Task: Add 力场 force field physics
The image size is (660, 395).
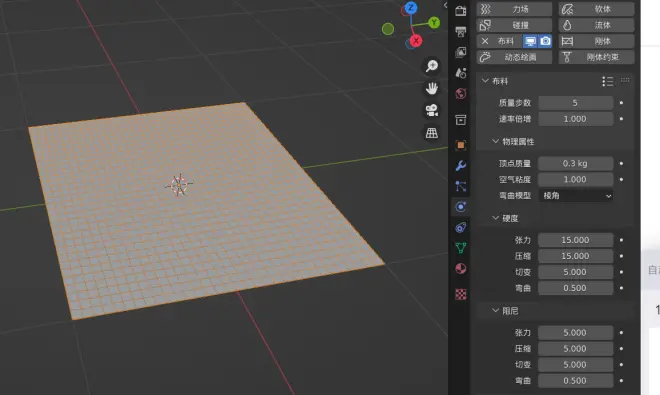Action: [514, 9]
